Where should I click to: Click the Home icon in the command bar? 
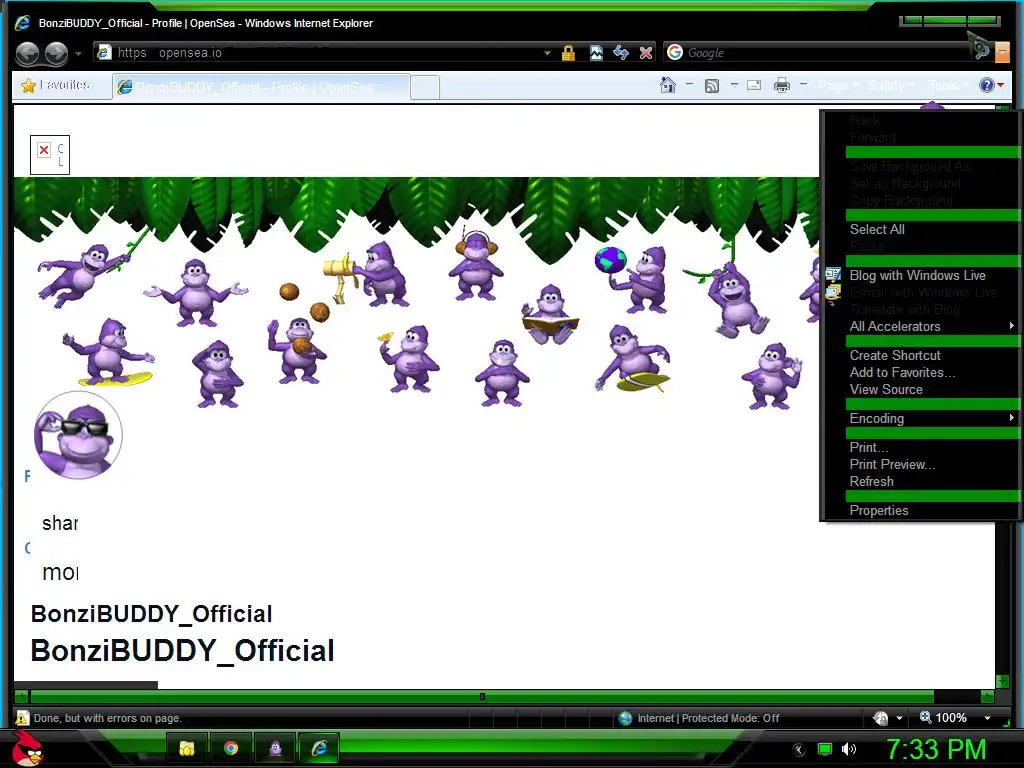pos(667,85)
